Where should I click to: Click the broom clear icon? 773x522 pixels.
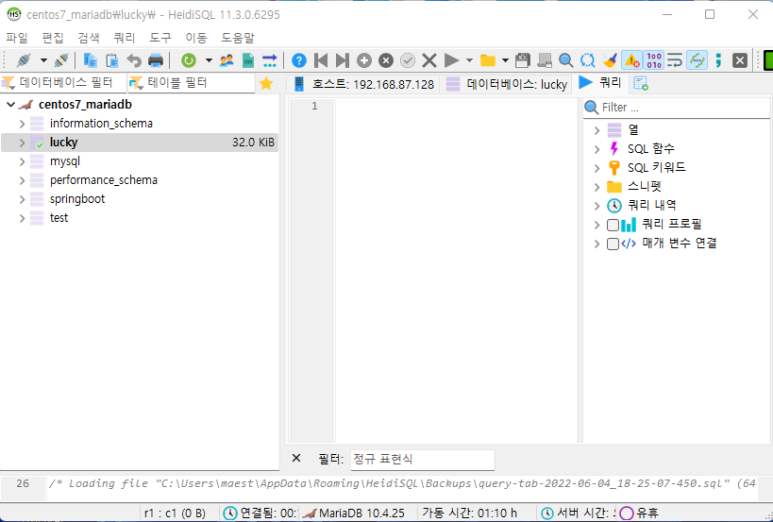coord(610,61)
